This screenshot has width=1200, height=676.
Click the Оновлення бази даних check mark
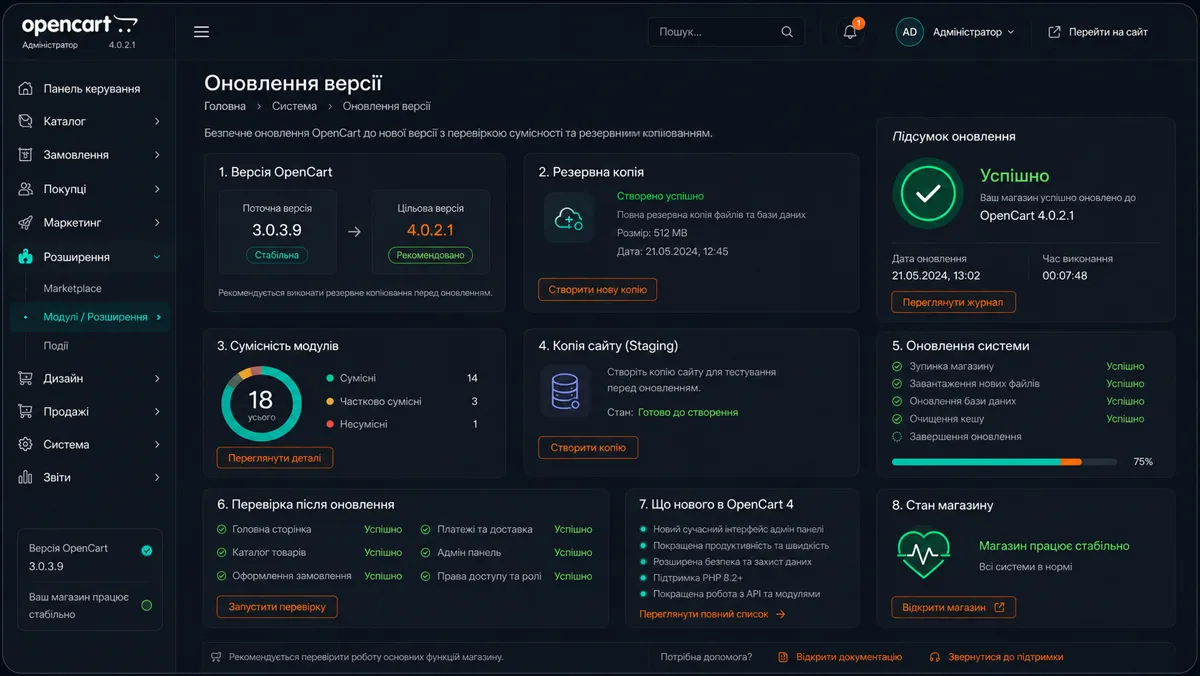point(897,401)
